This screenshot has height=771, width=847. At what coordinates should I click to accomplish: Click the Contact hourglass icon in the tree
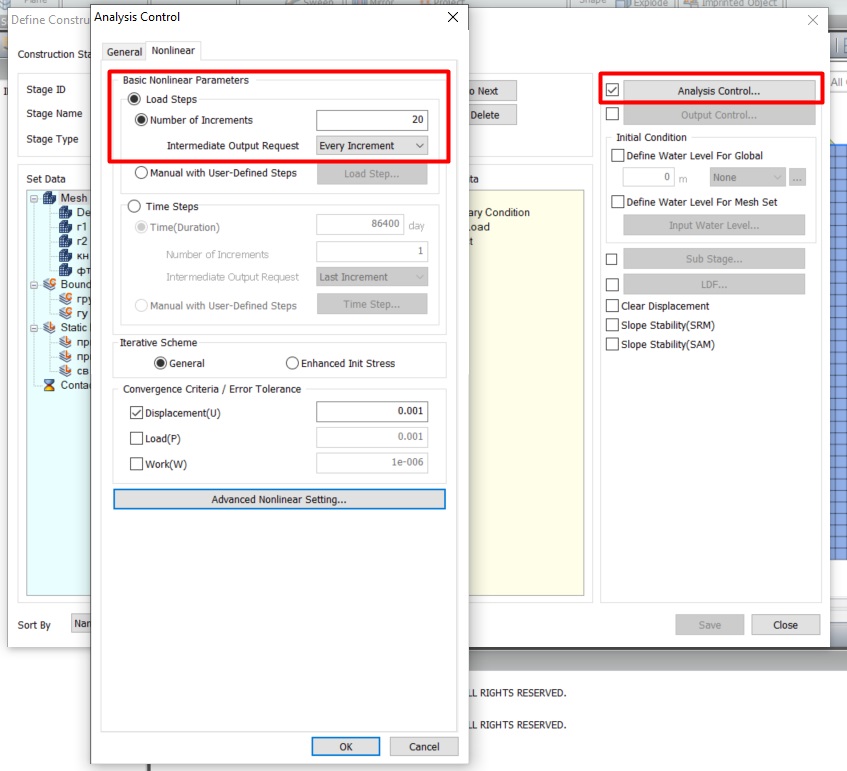point(50,385)
